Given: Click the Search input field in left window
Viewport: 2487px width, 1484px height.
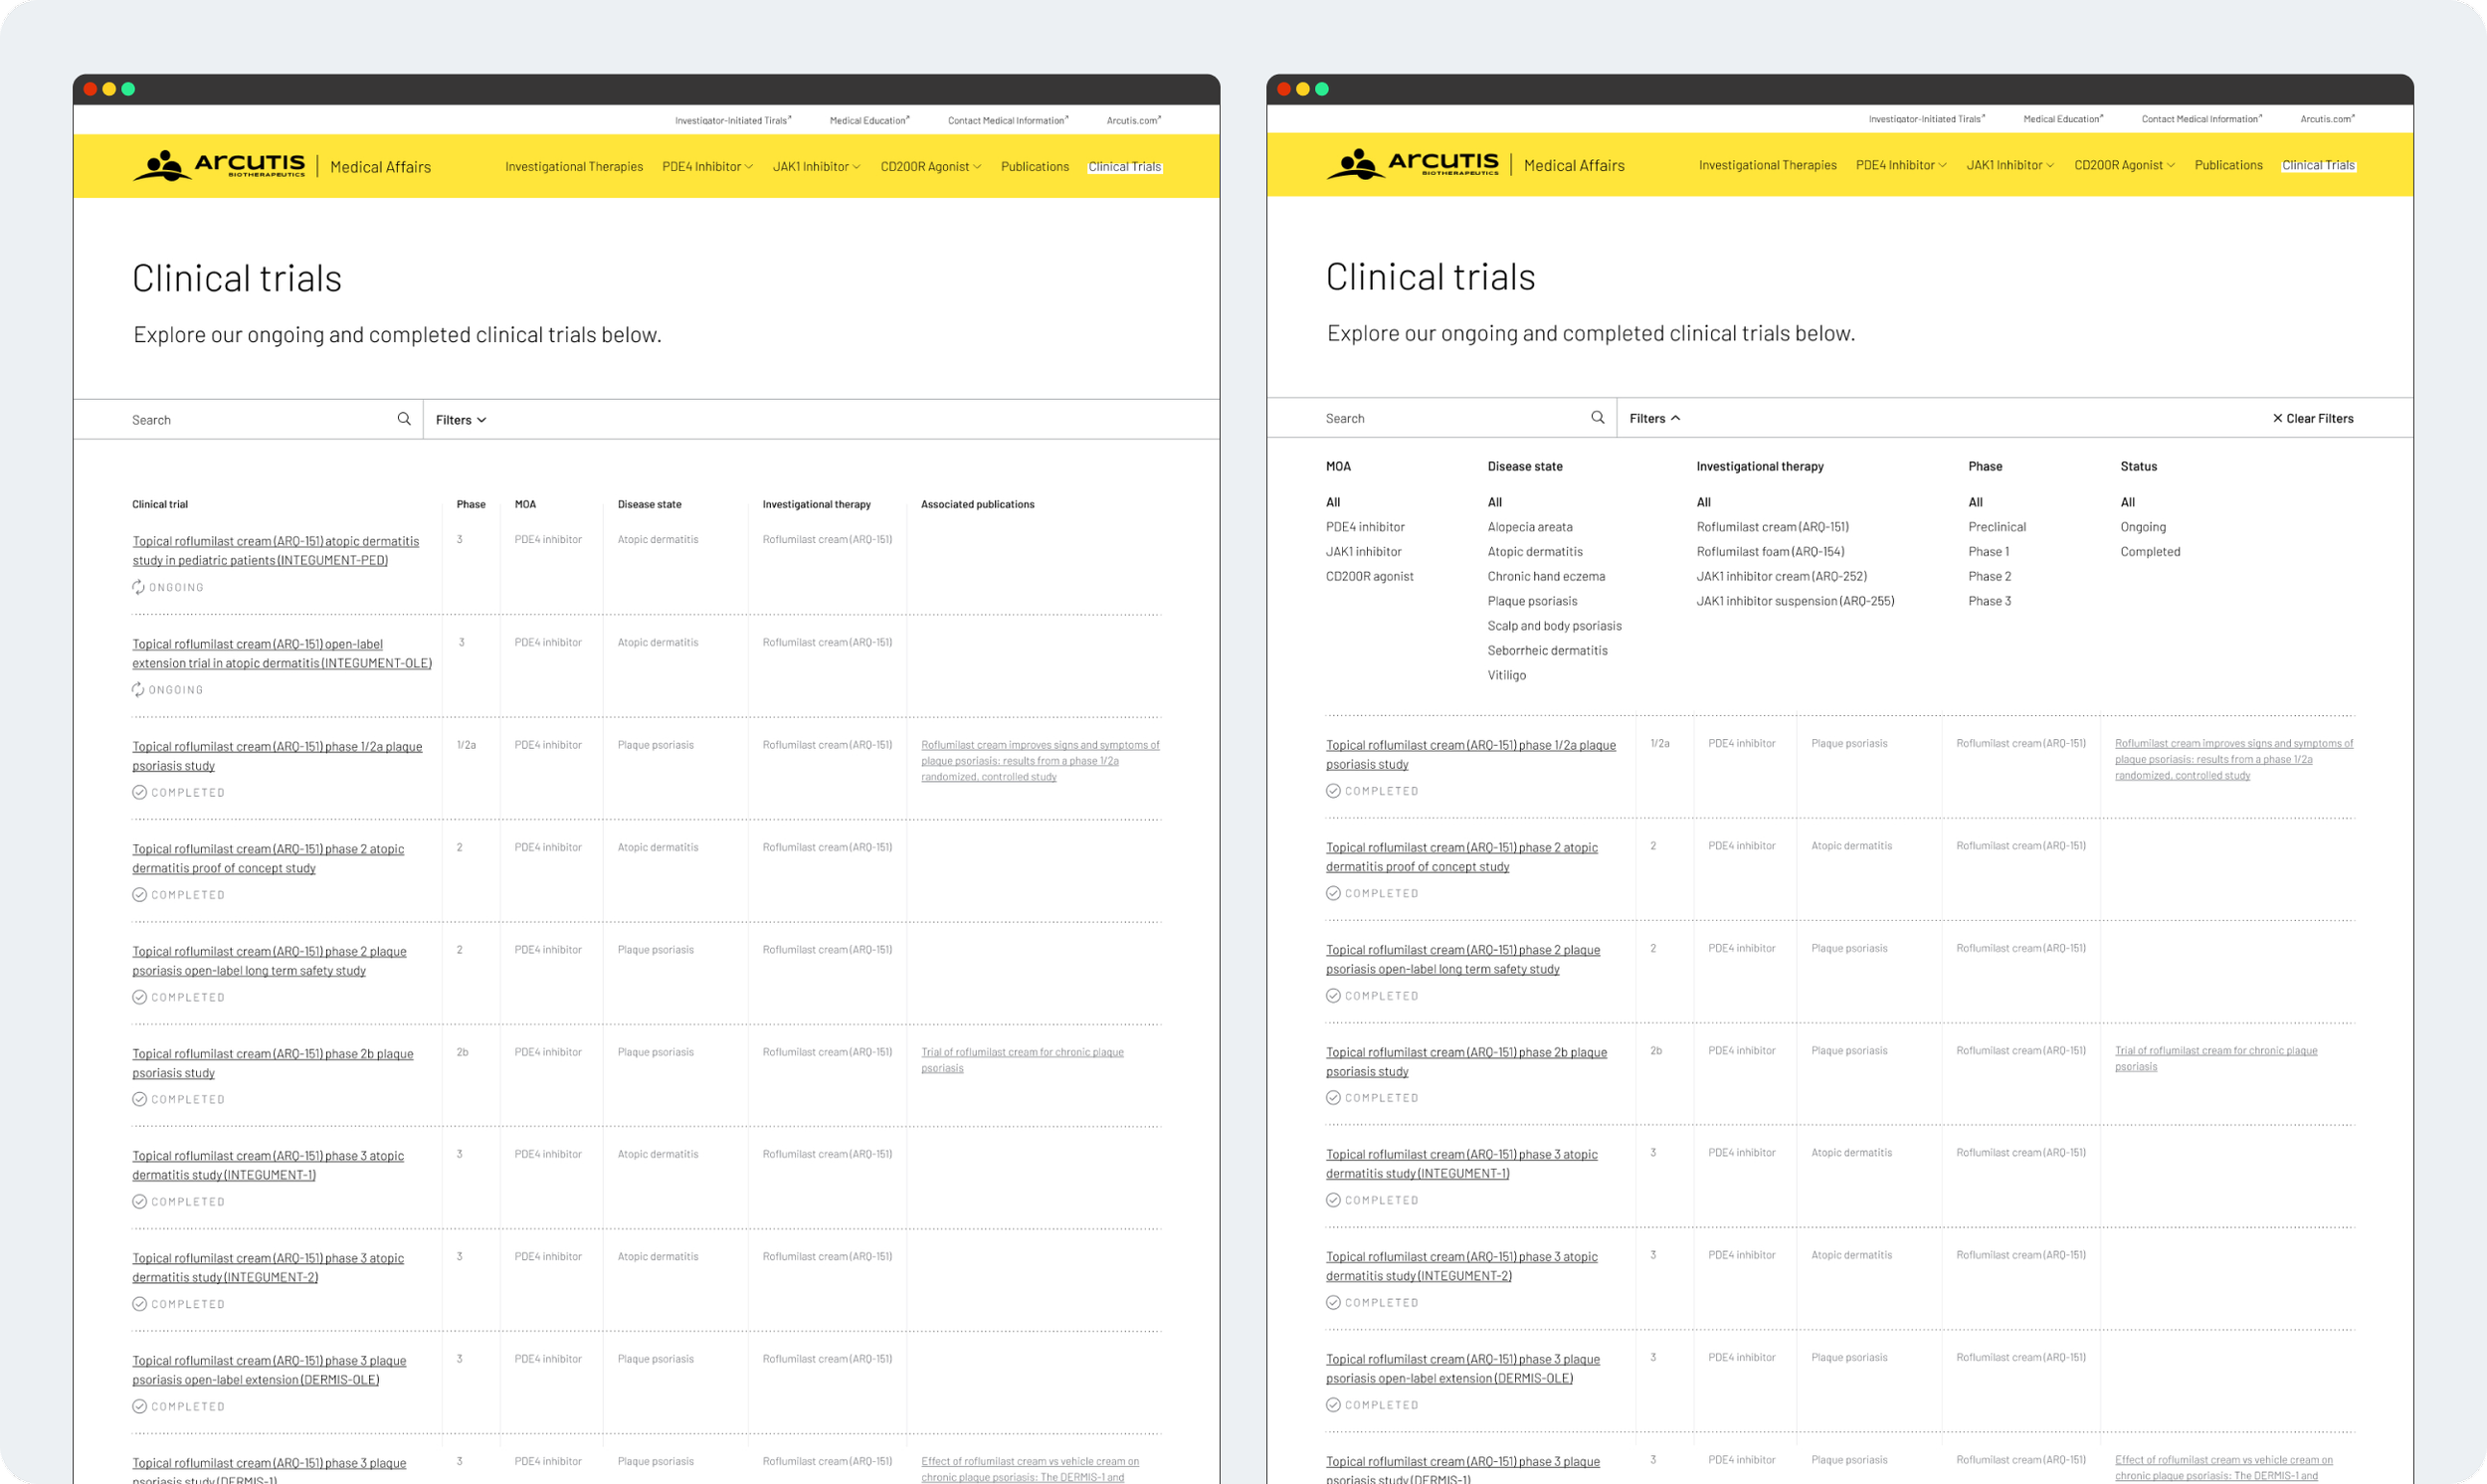Looking at the screenshot, I should [x=250, y=420].
